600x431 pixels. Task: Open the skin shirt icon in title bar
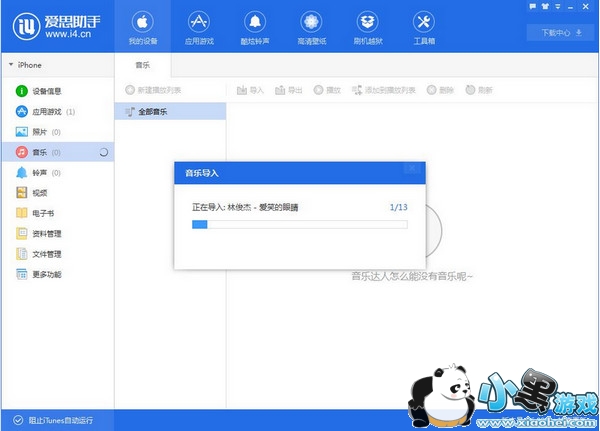tap(545, 6)
